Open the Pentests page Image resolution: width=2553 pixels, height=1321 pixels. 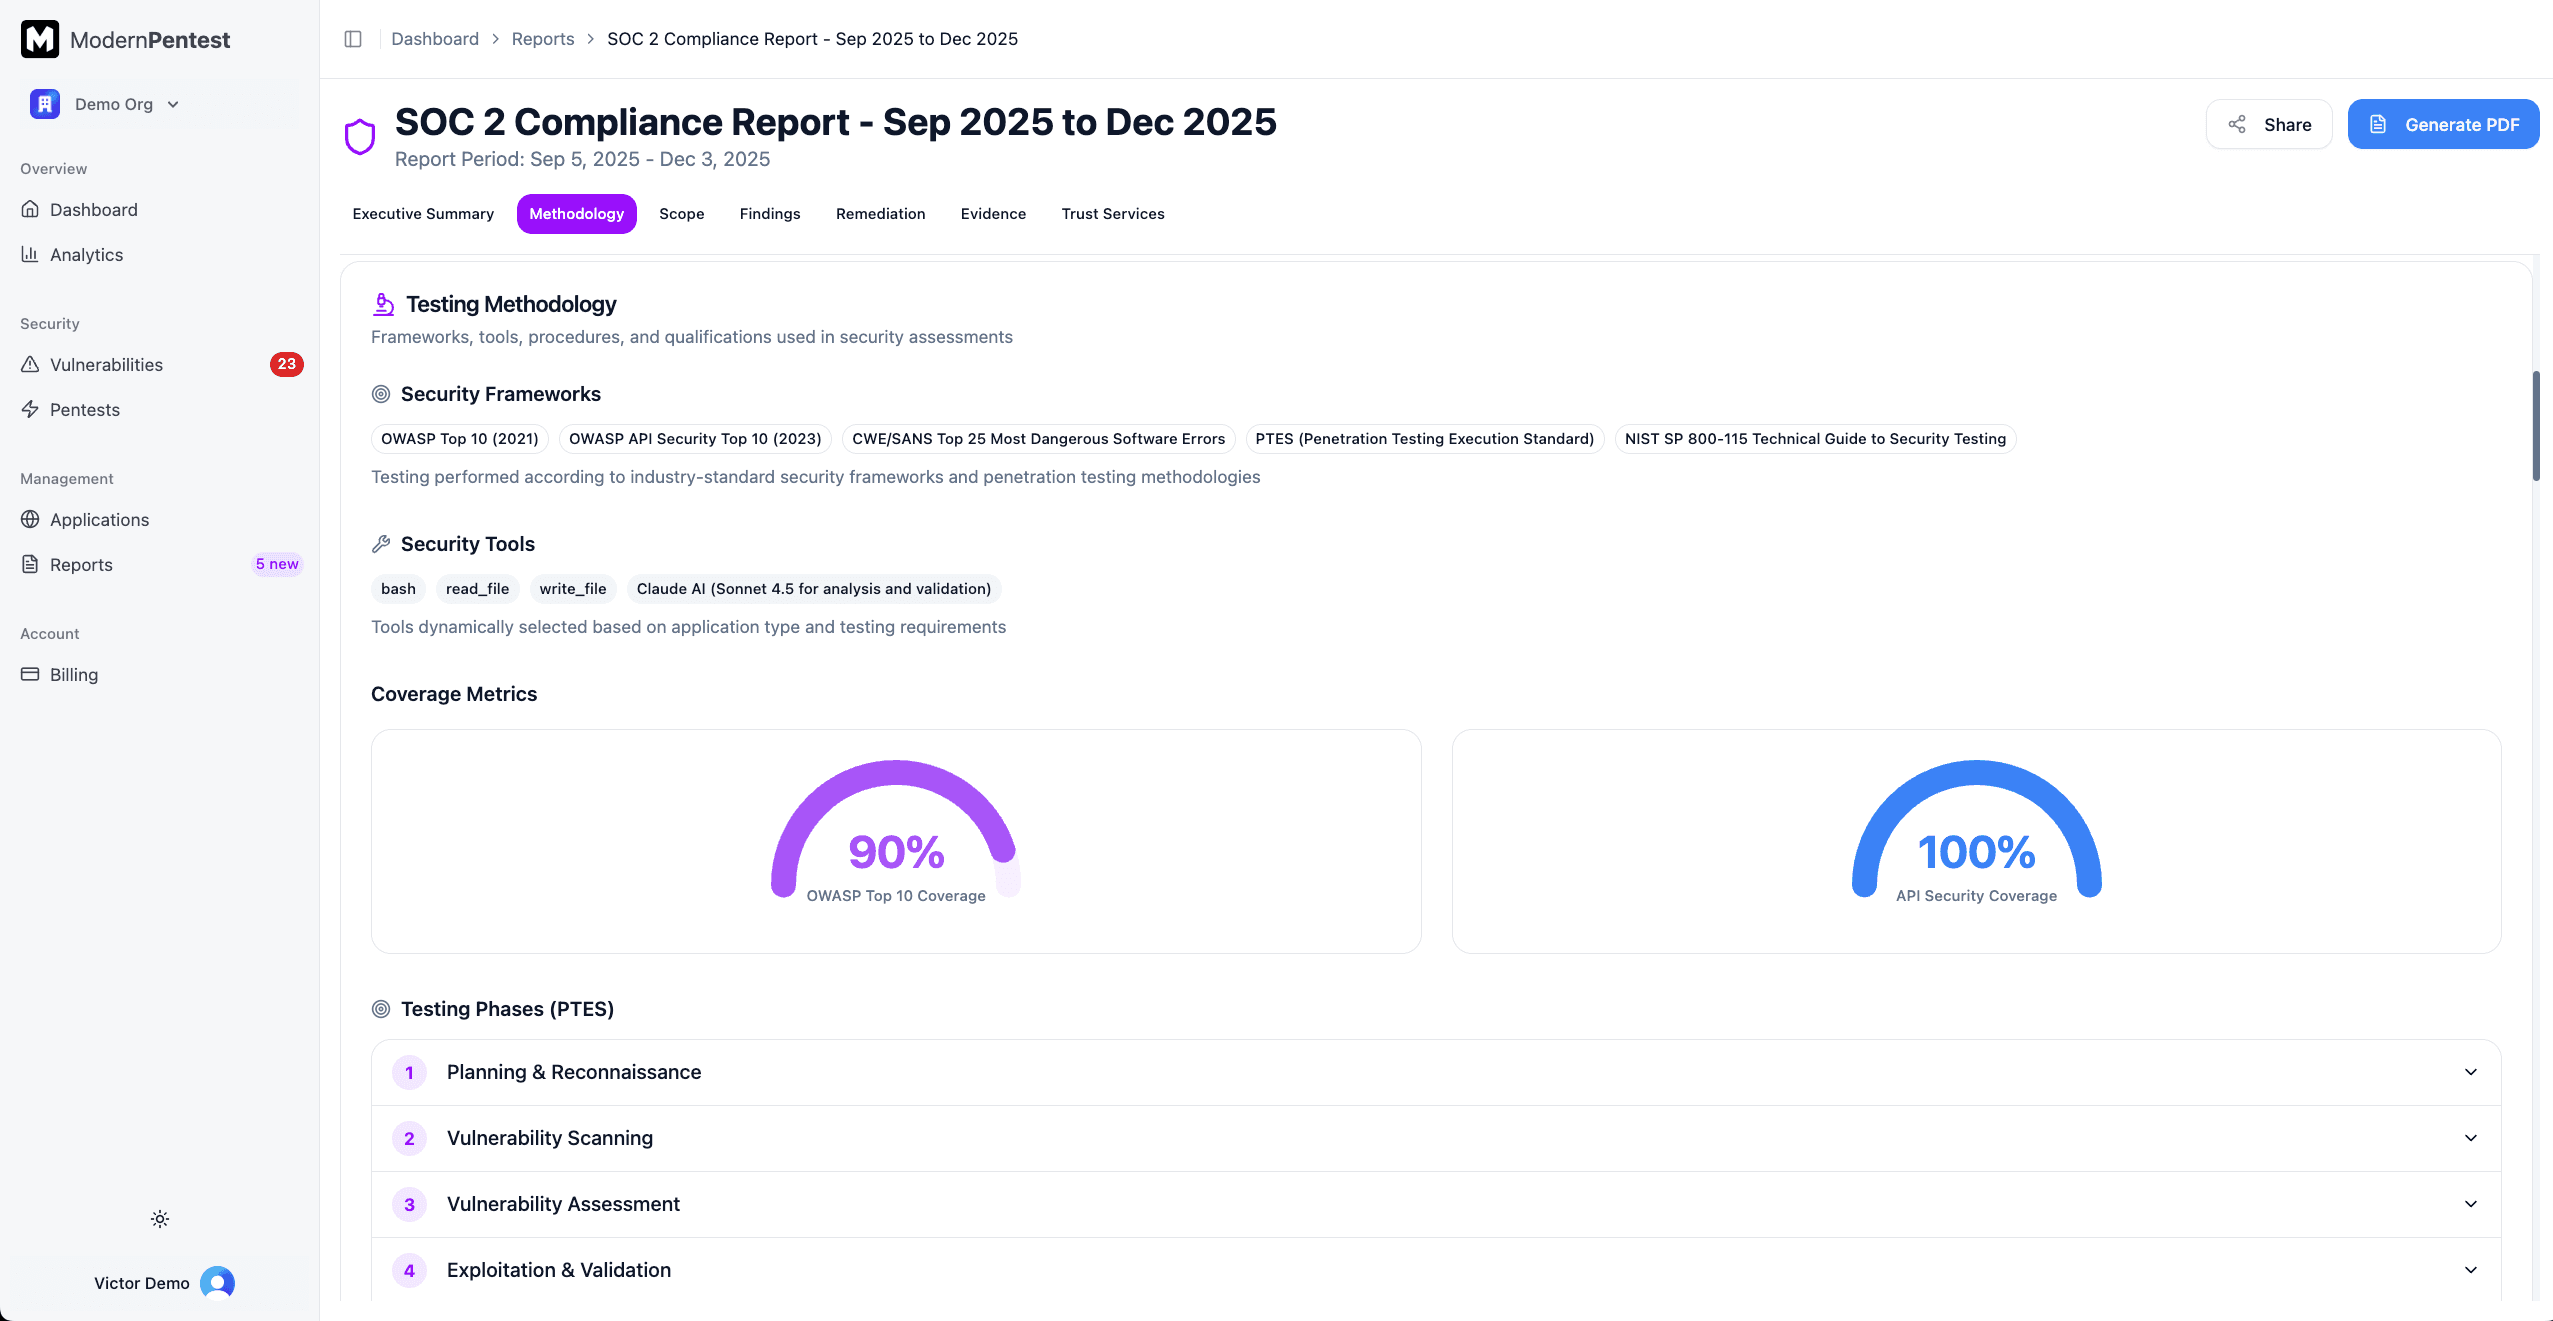(x=85, y=410)
